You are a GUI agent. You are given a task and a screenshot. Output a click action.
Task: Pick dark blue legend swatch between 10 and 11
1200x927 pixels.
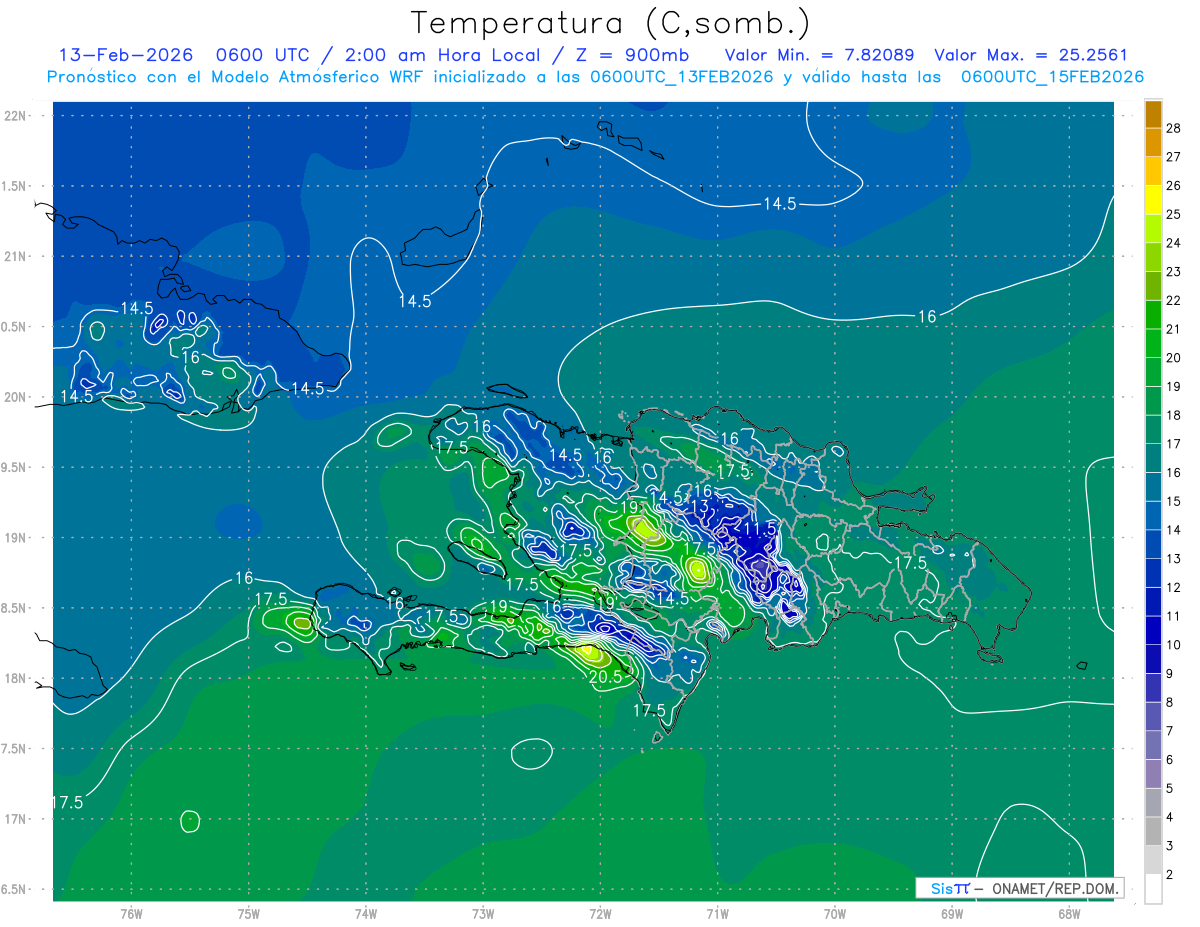point(1153,631)
